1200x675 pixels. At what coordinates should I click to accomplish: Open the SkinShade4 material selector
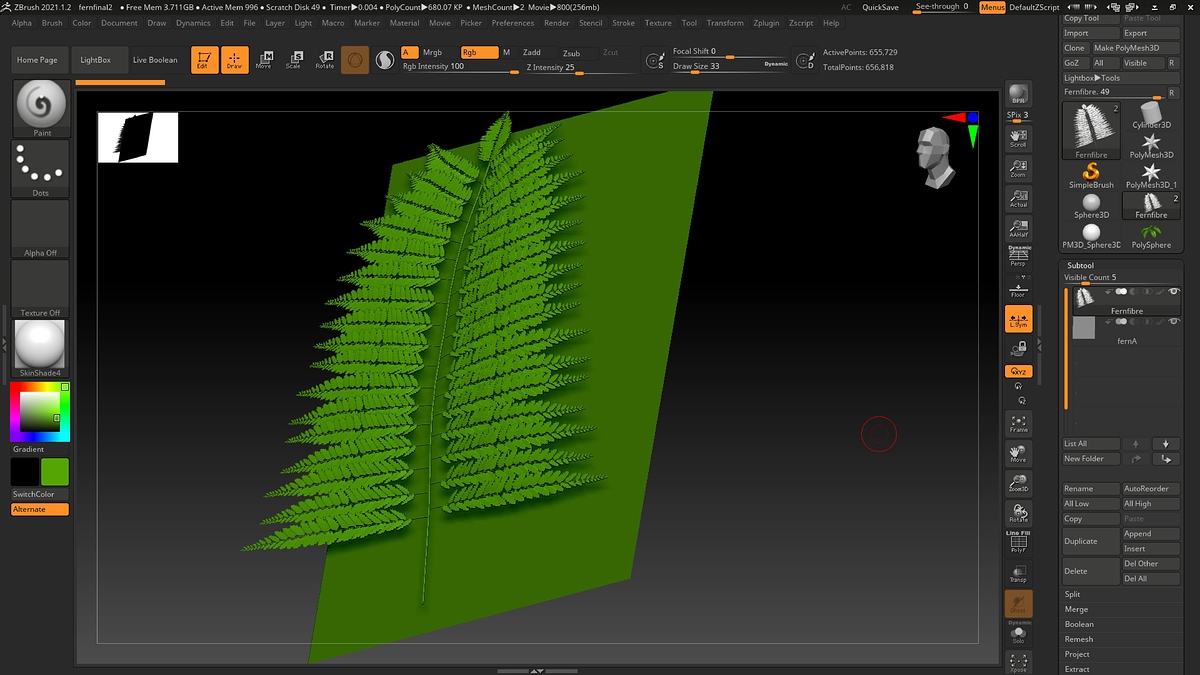pyautogui.click(x=41, y=348)
